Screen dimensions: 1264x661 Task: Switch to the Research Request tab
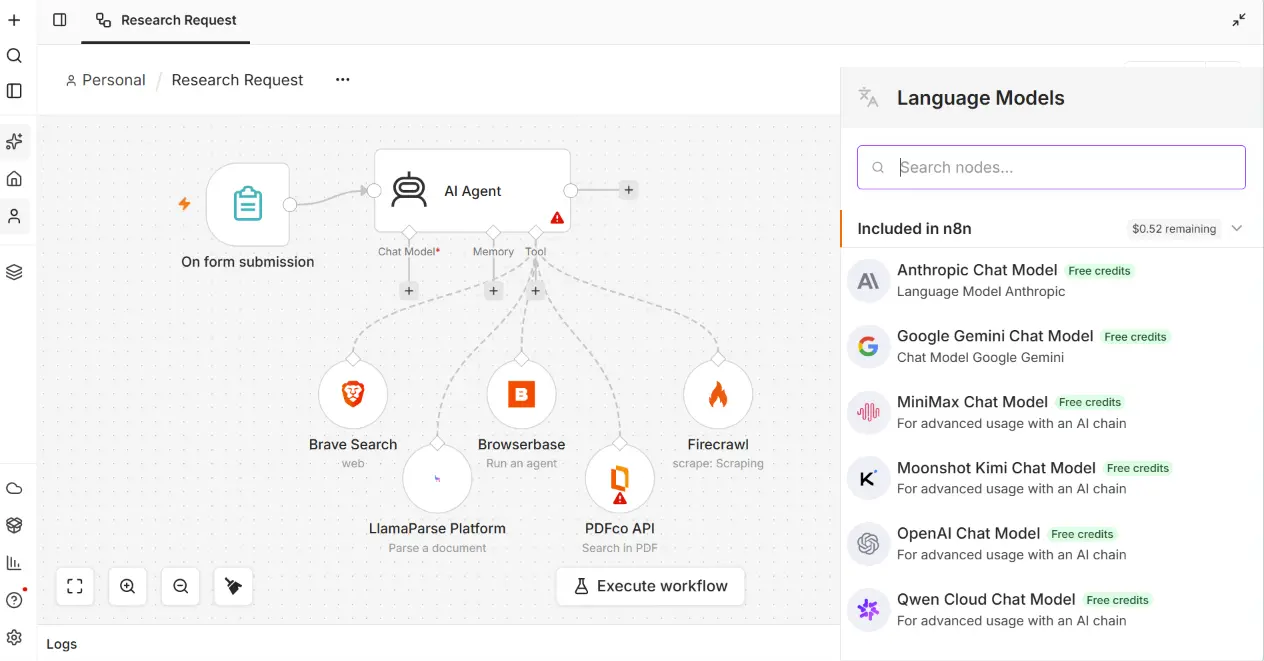[166, 20]
